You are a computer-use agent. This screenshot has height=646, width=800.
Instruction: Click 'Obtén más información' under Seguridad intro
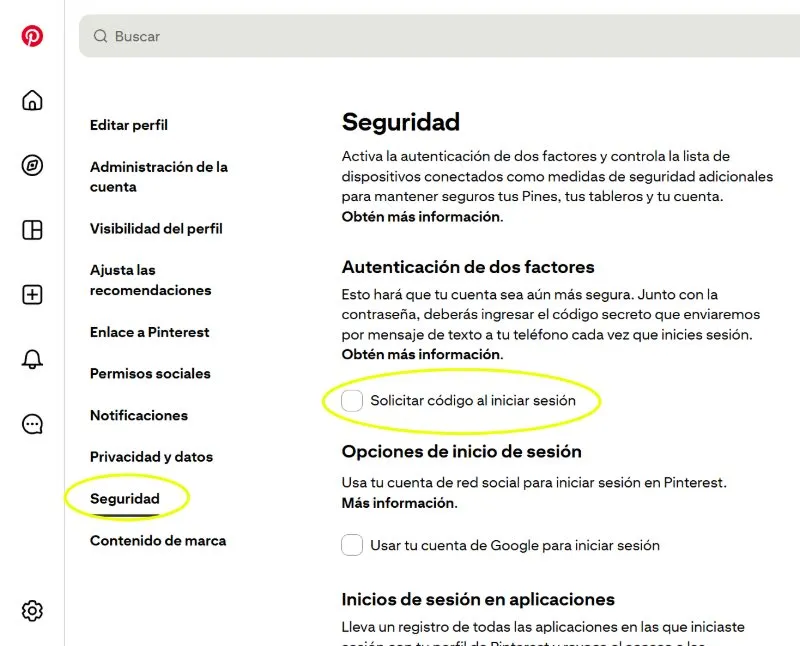pyautogui.click(x=420, y=216)
